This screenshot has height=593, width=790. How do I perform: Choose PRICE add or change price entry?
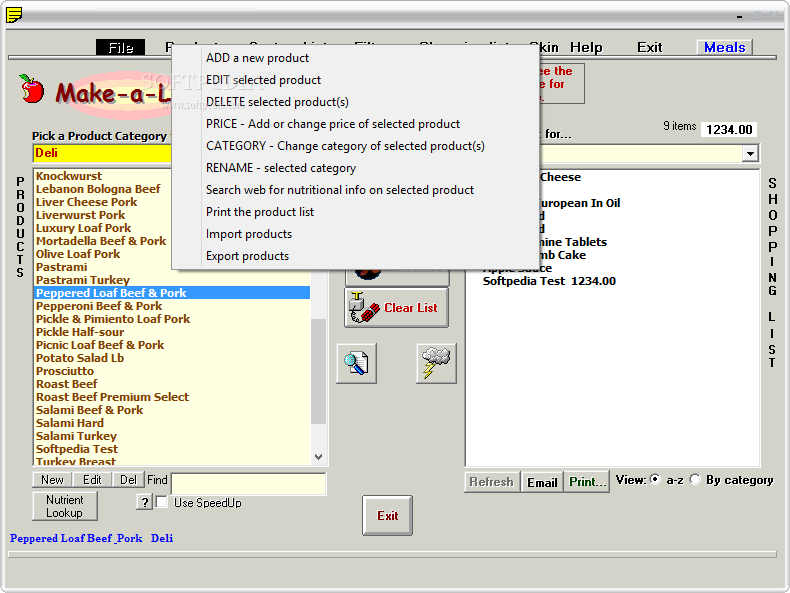(333, 124)
